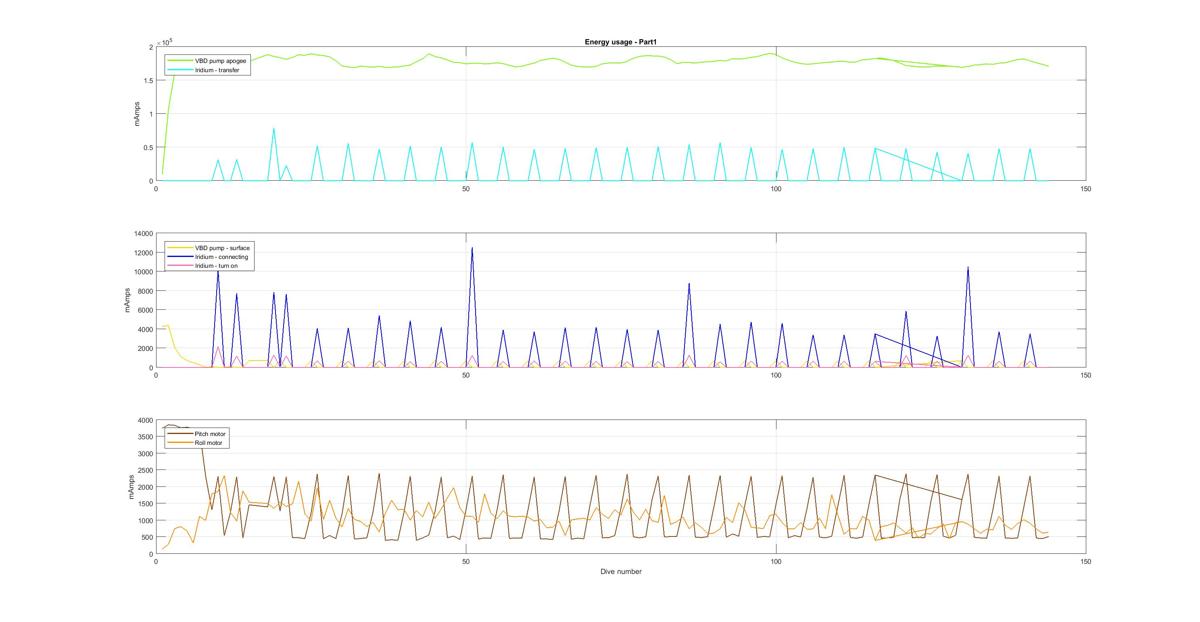Screen dimensions: 1200x622
Task: Click the mAmps label of the middle plot
Action: (x=128, y=301)
